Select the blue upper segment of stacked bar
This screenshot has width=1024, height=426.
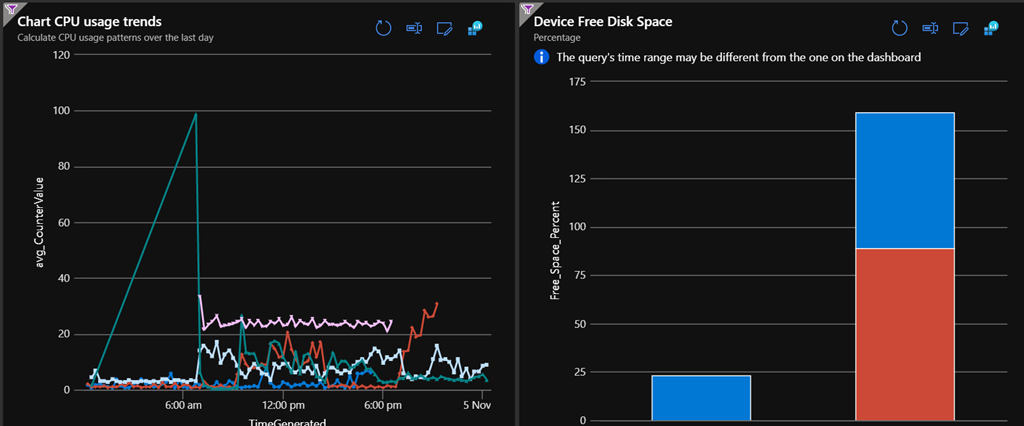905,180
